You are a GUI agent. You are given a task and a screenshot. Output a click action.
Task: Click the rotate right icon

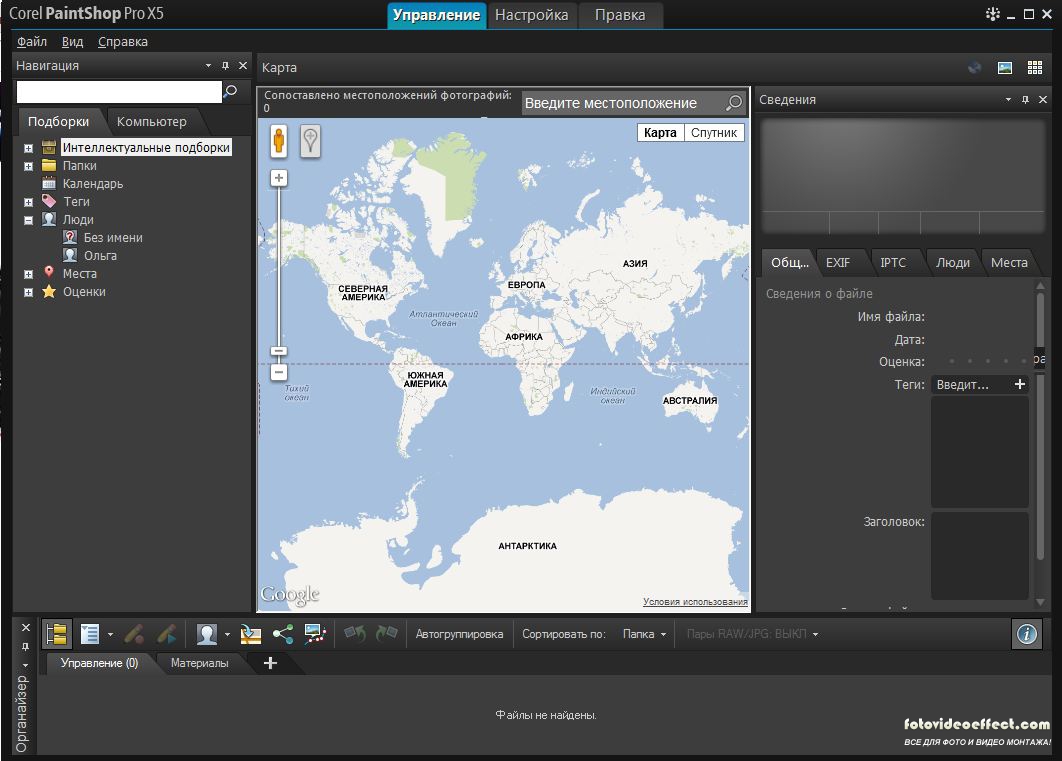pos(387,634)
